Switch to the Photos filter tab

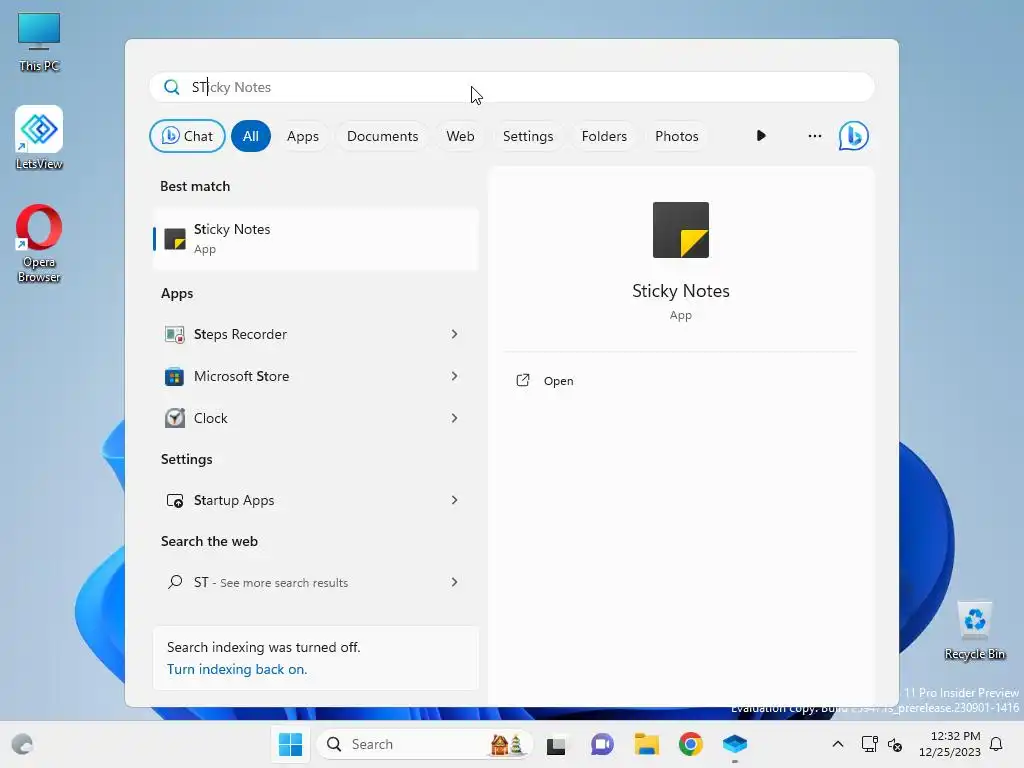[677, 136]
